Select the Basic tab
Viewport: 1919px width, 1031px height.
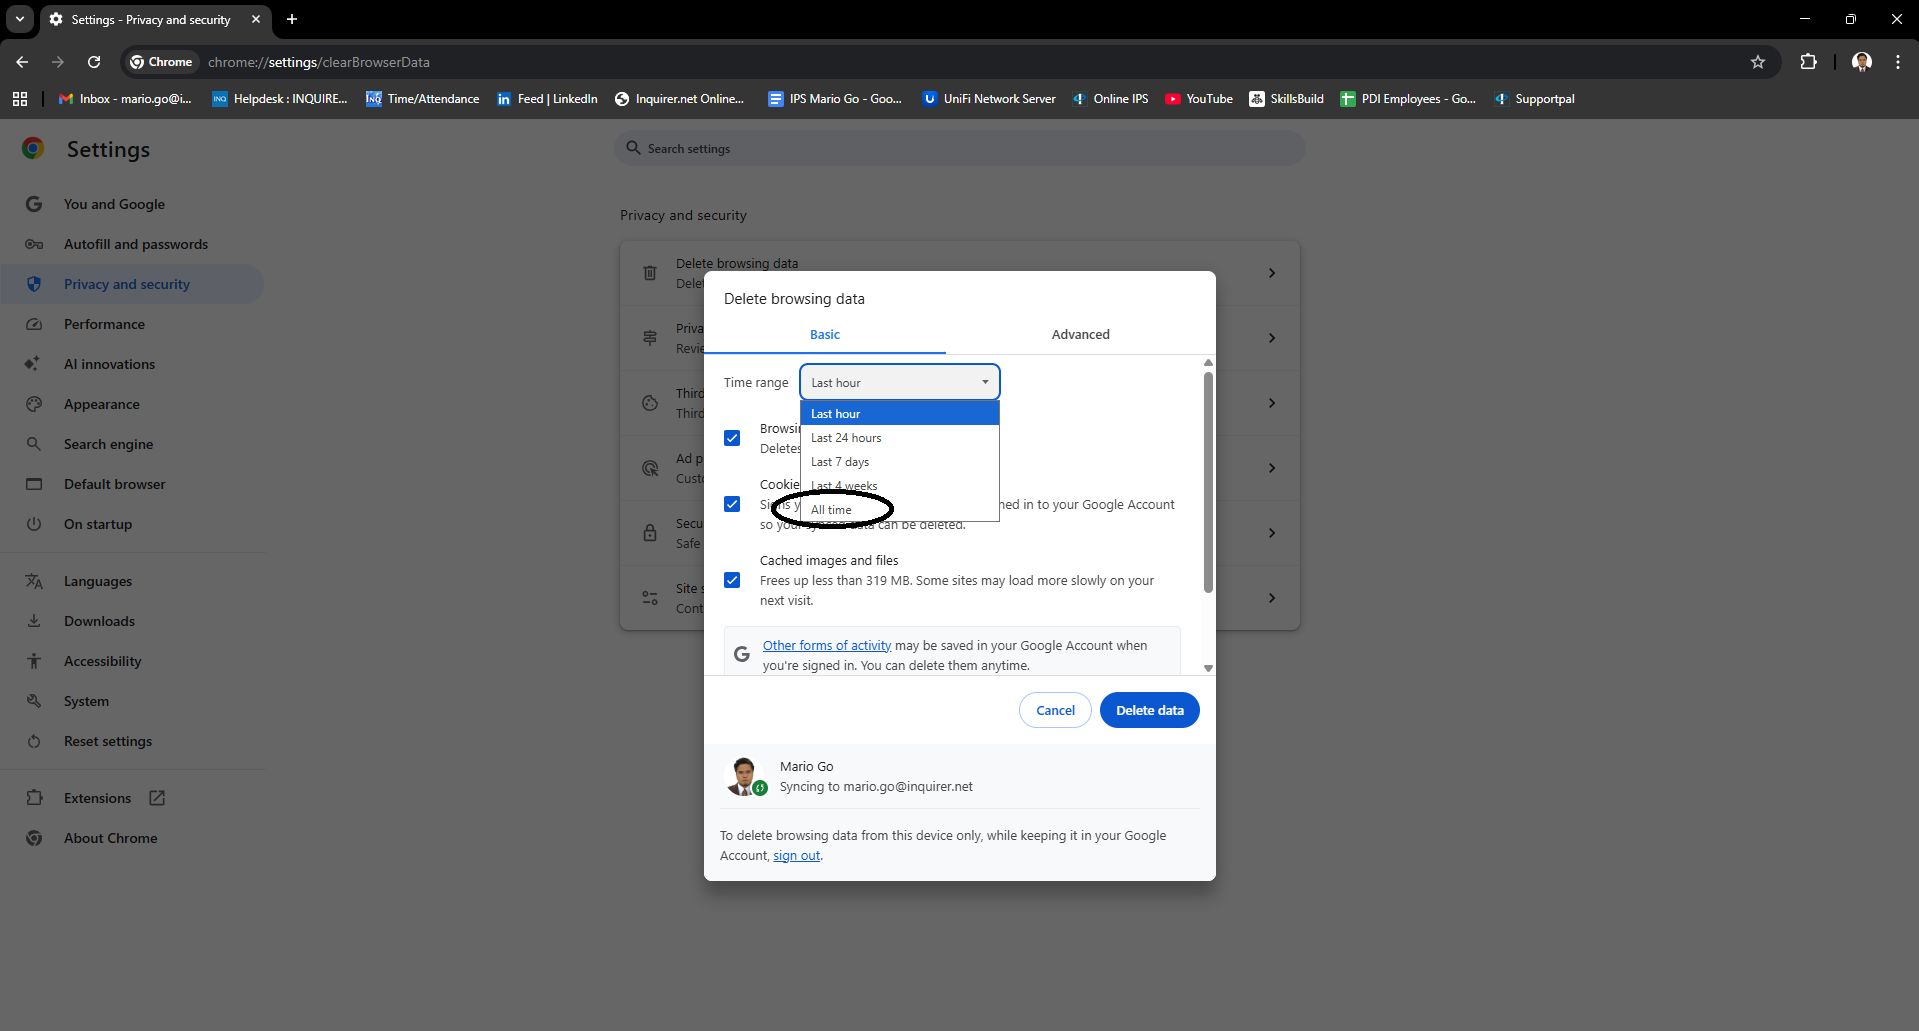pos(825,335)
